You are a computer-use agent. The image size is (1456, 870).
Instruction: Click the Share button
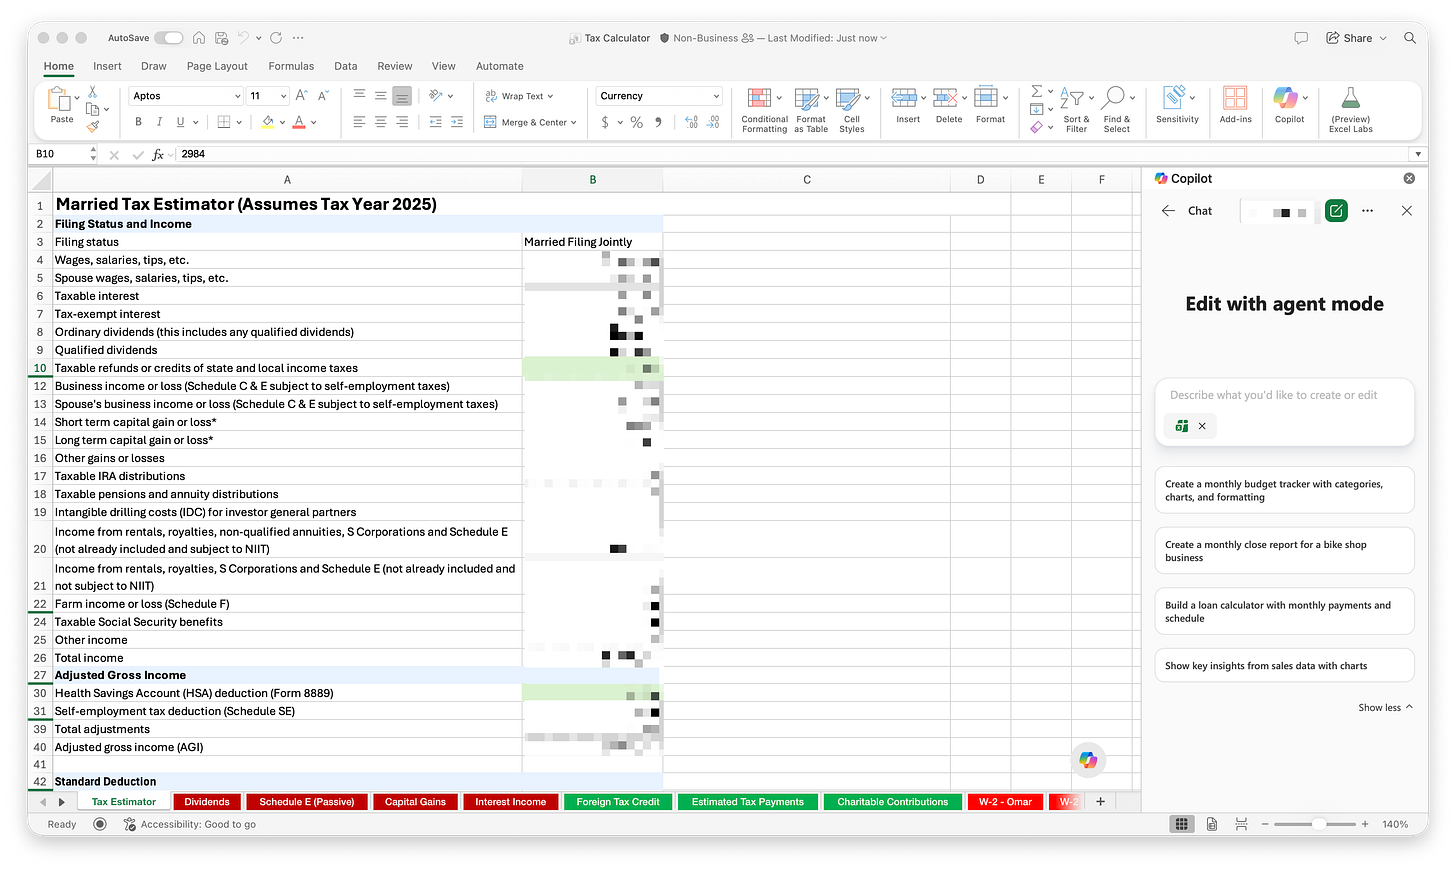click(1349, 38)
